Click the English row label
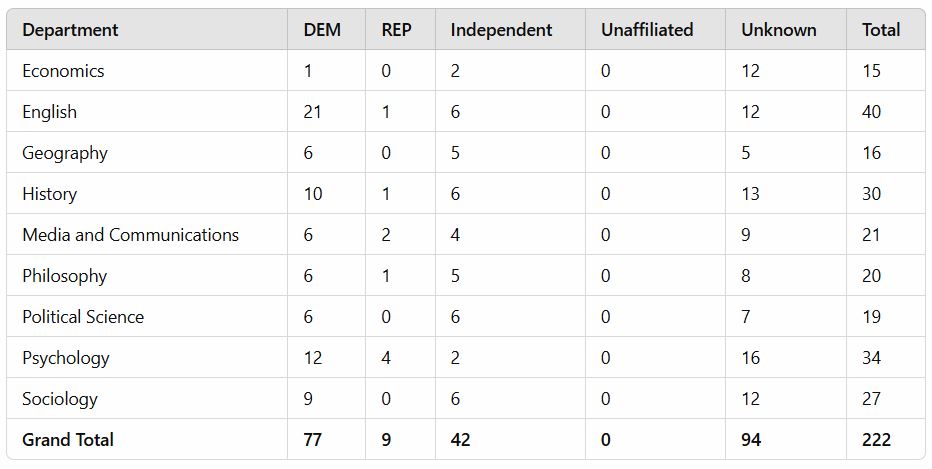 coord(50,112)
